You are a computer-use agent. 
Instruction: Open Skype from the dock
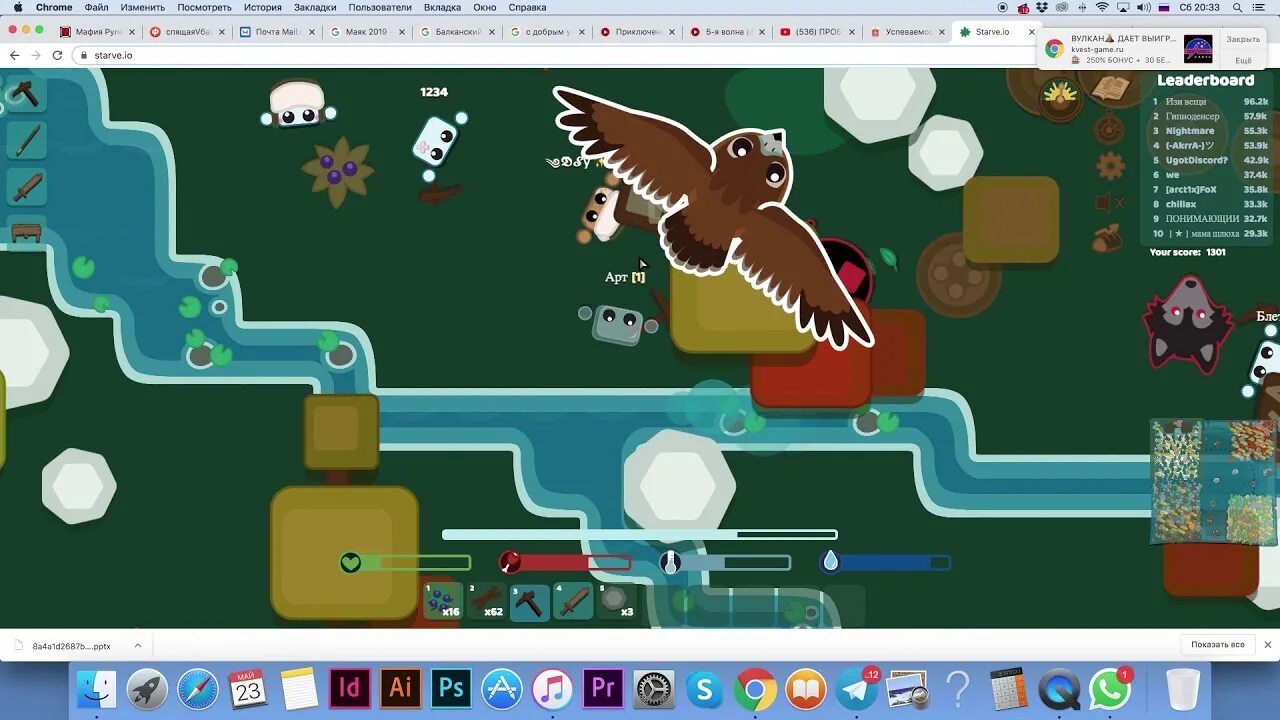(705, 689)
